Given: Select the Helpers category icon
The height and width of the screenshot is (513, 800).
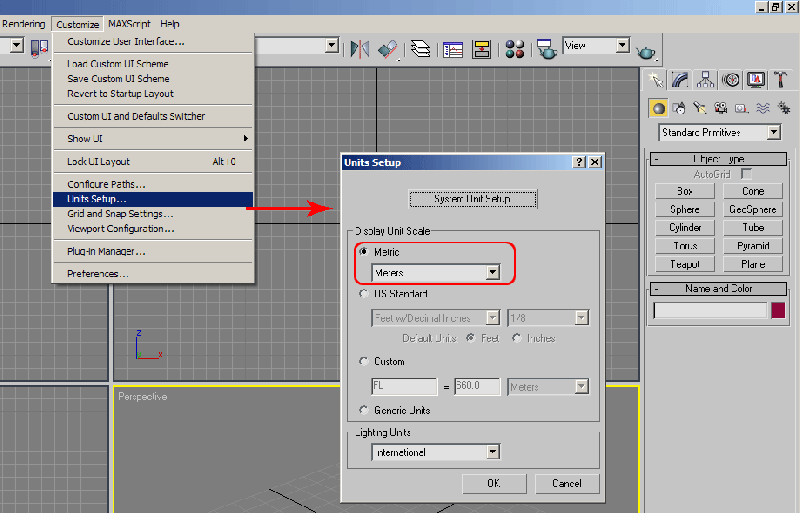Looking at the screenshot, I should (741, 108).
